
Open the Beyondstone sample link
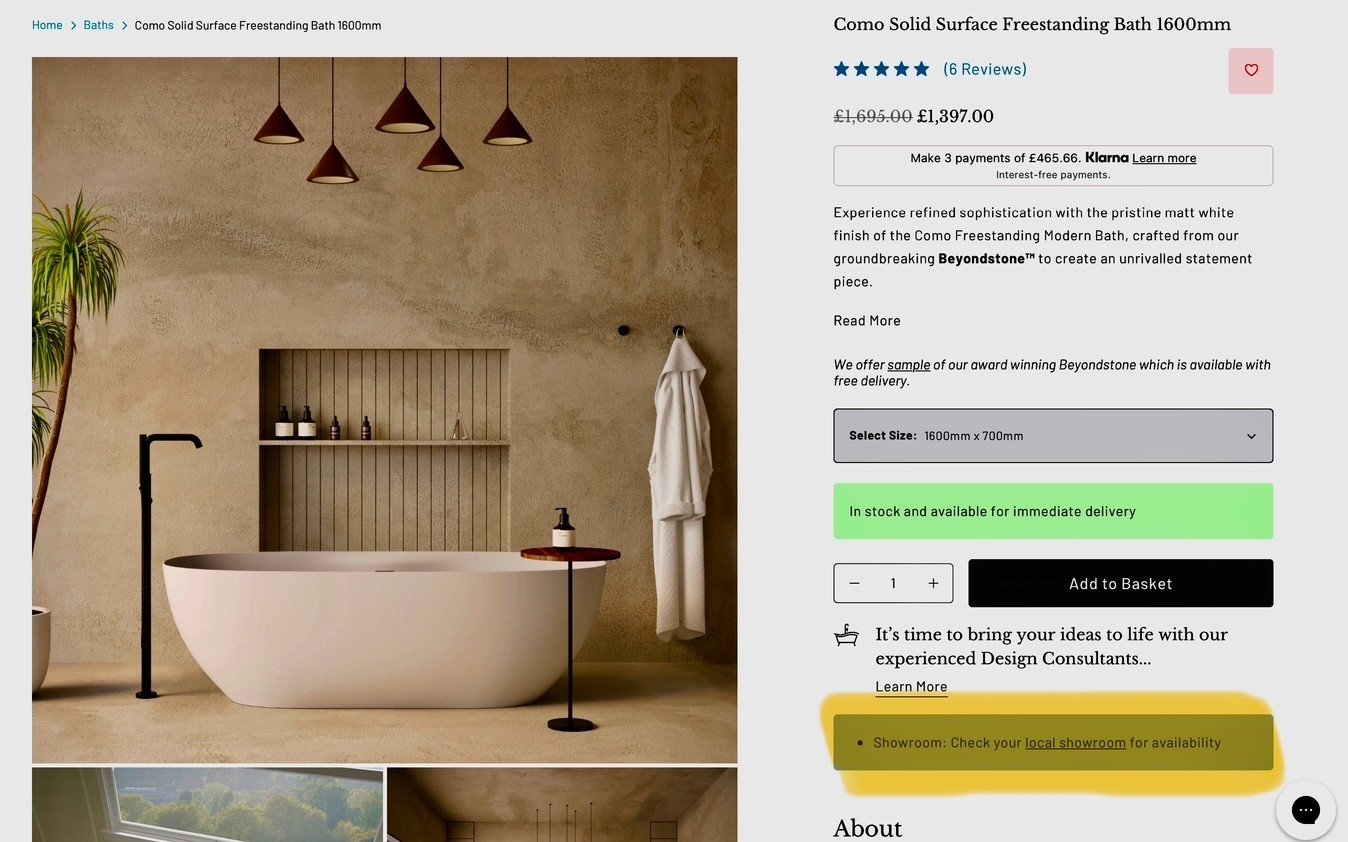pos(909,365)
